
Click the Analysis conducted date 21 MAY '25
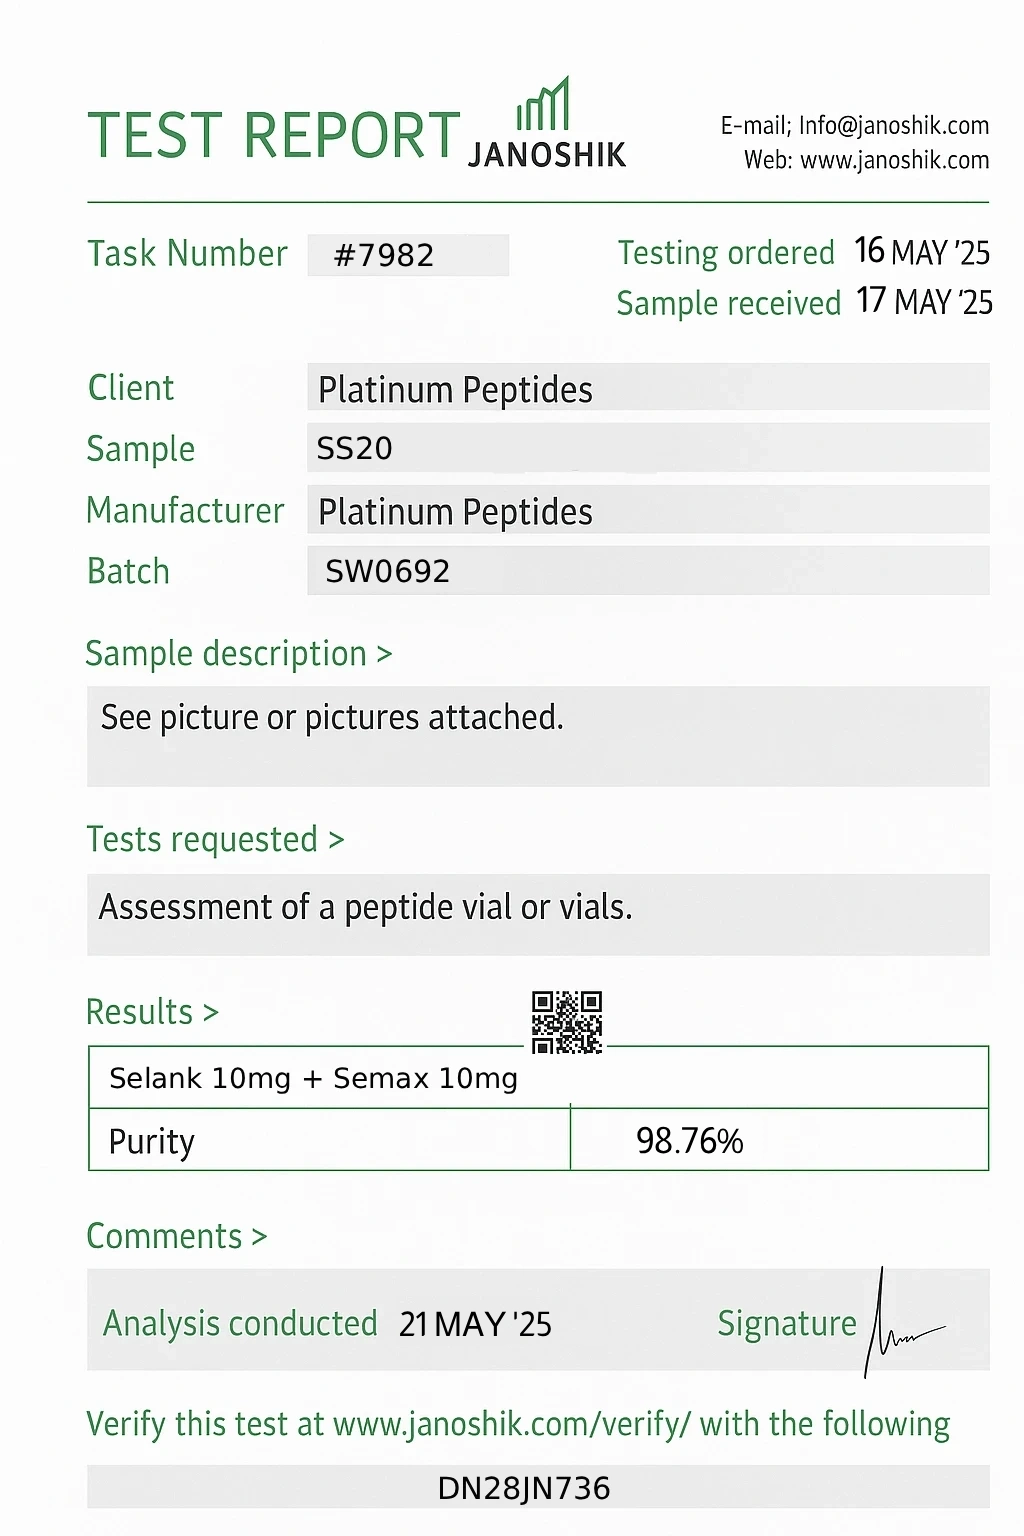pos(475,1324)
